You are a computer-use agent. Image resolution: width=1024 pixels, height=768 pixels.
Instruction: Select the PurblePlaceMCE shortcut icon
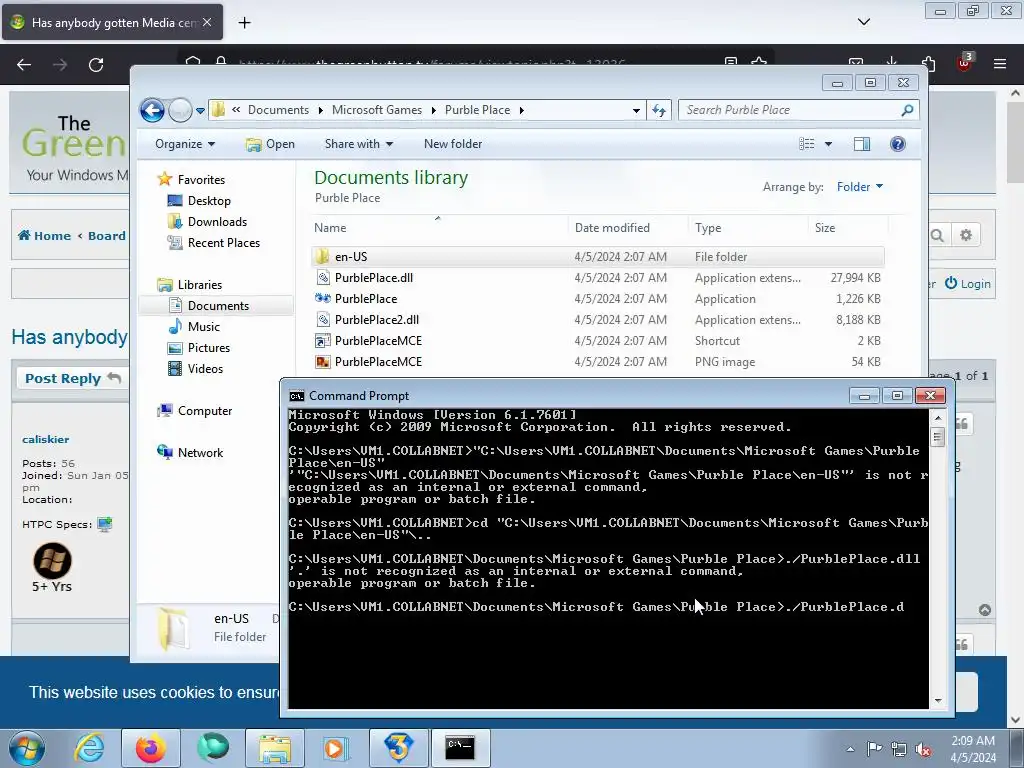pos(323,340)
